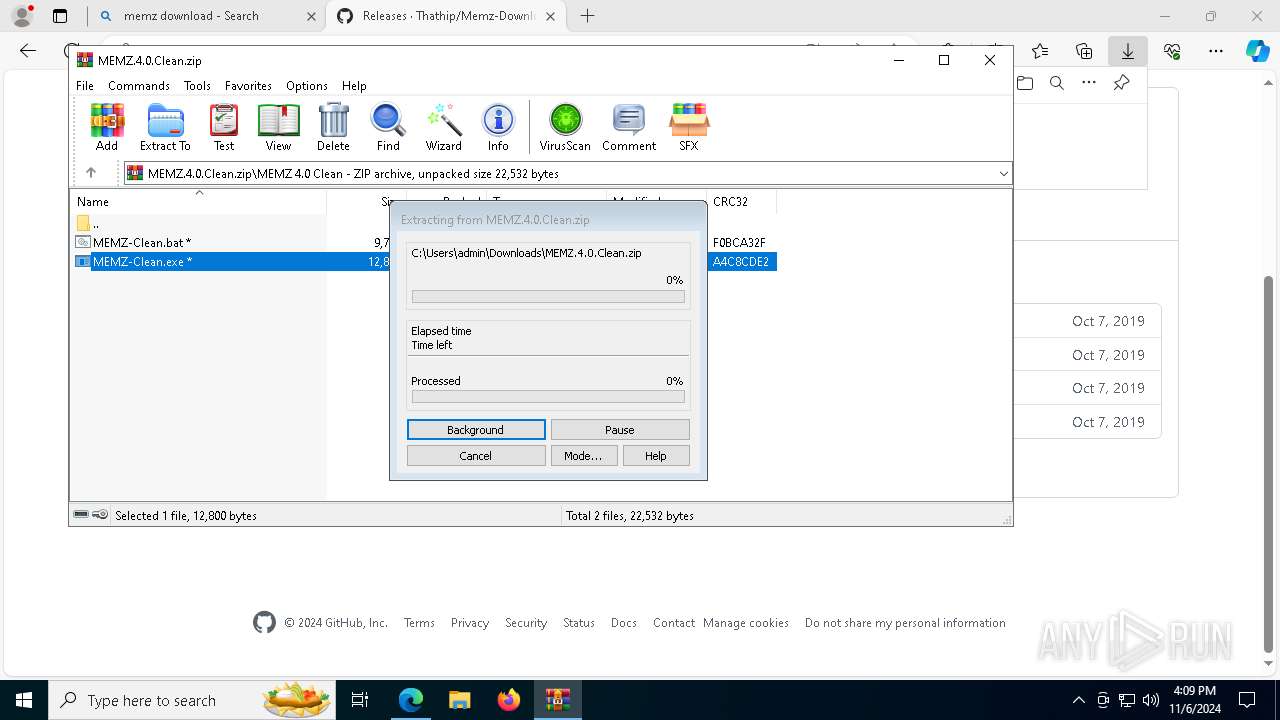Image resolution: width=1280 pixels, height=720 pixels.
Task: Cancel the extraction
Action: click(476, 456)
